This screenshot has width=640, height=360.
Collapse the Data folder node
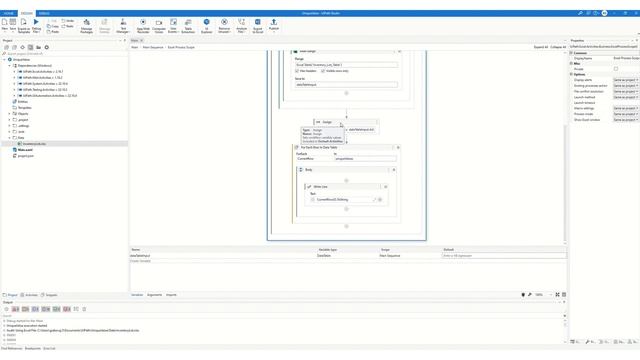click(9, 138)
